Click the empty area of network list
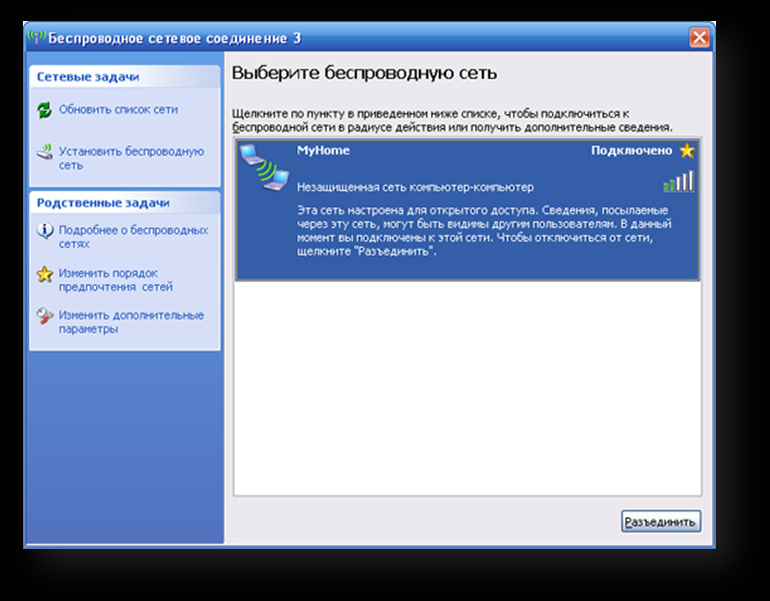 (467, 390)
